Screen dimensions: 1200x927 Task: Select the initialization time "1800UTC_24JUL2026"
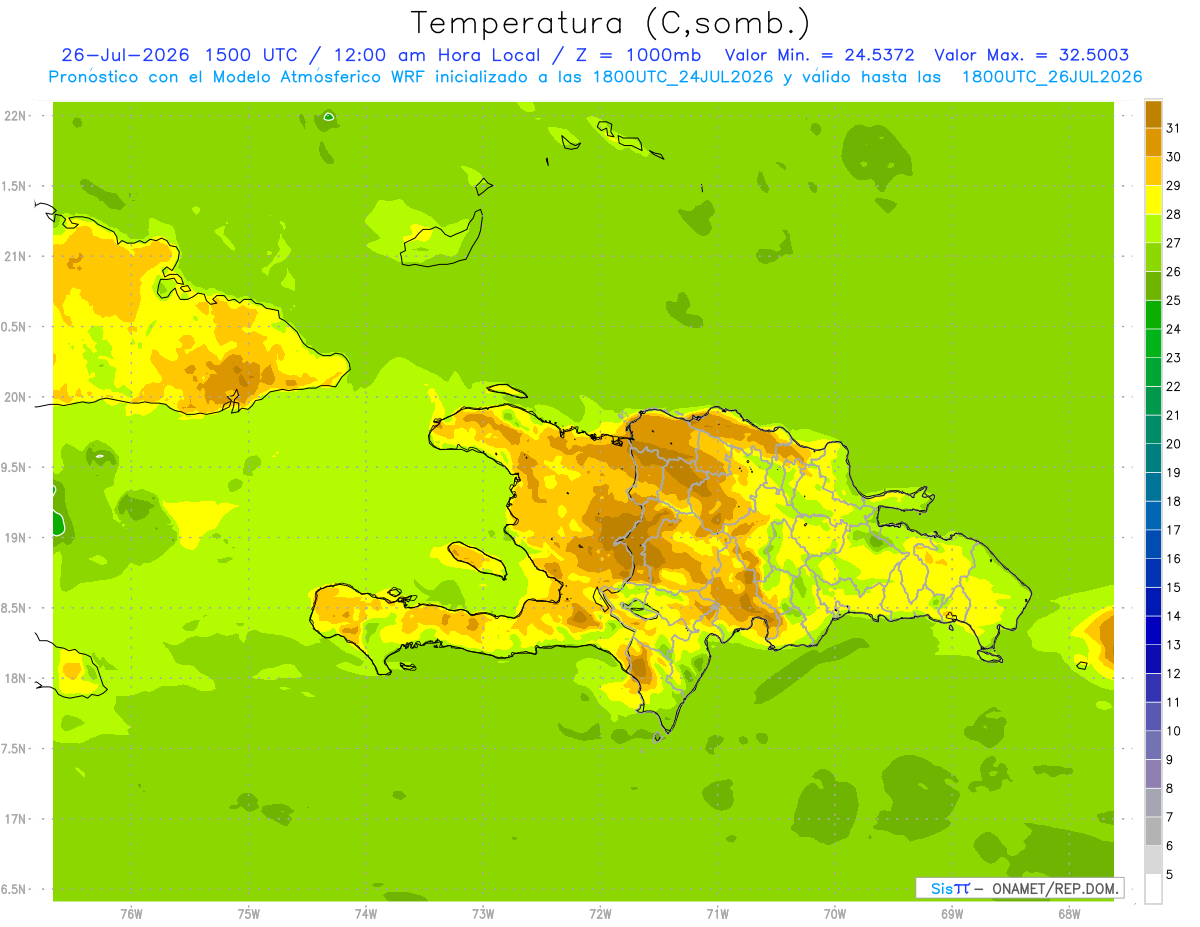pos(683,77)
